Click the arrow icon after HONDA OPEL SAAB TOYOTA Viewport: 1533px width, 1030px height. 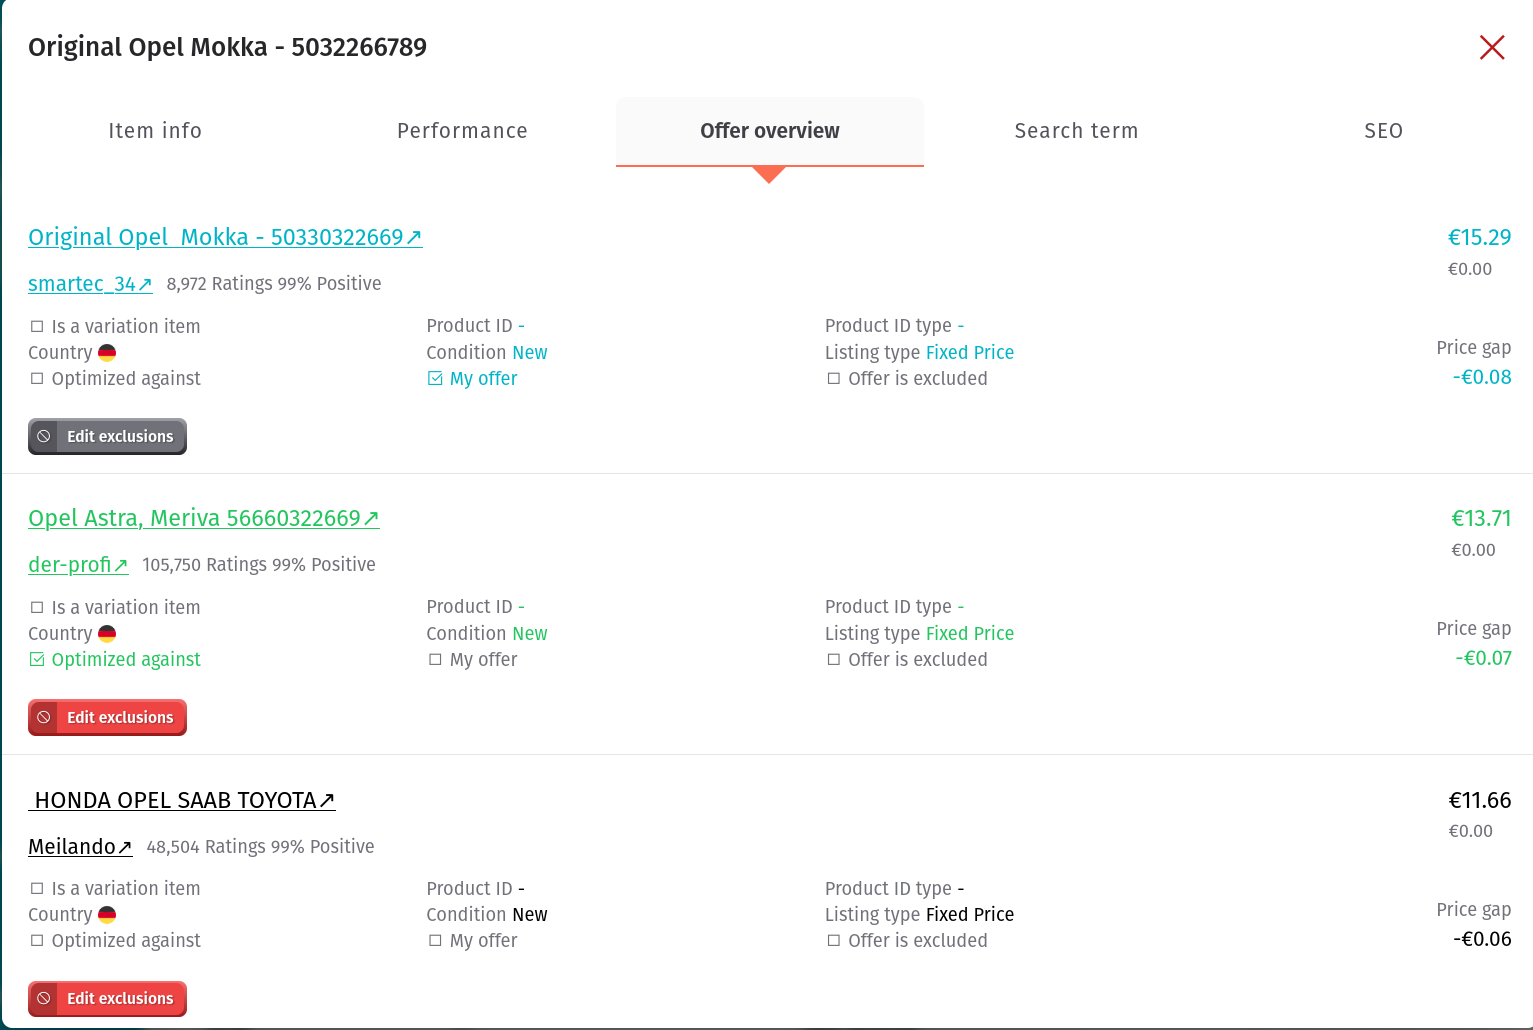(x=327, y=801)
